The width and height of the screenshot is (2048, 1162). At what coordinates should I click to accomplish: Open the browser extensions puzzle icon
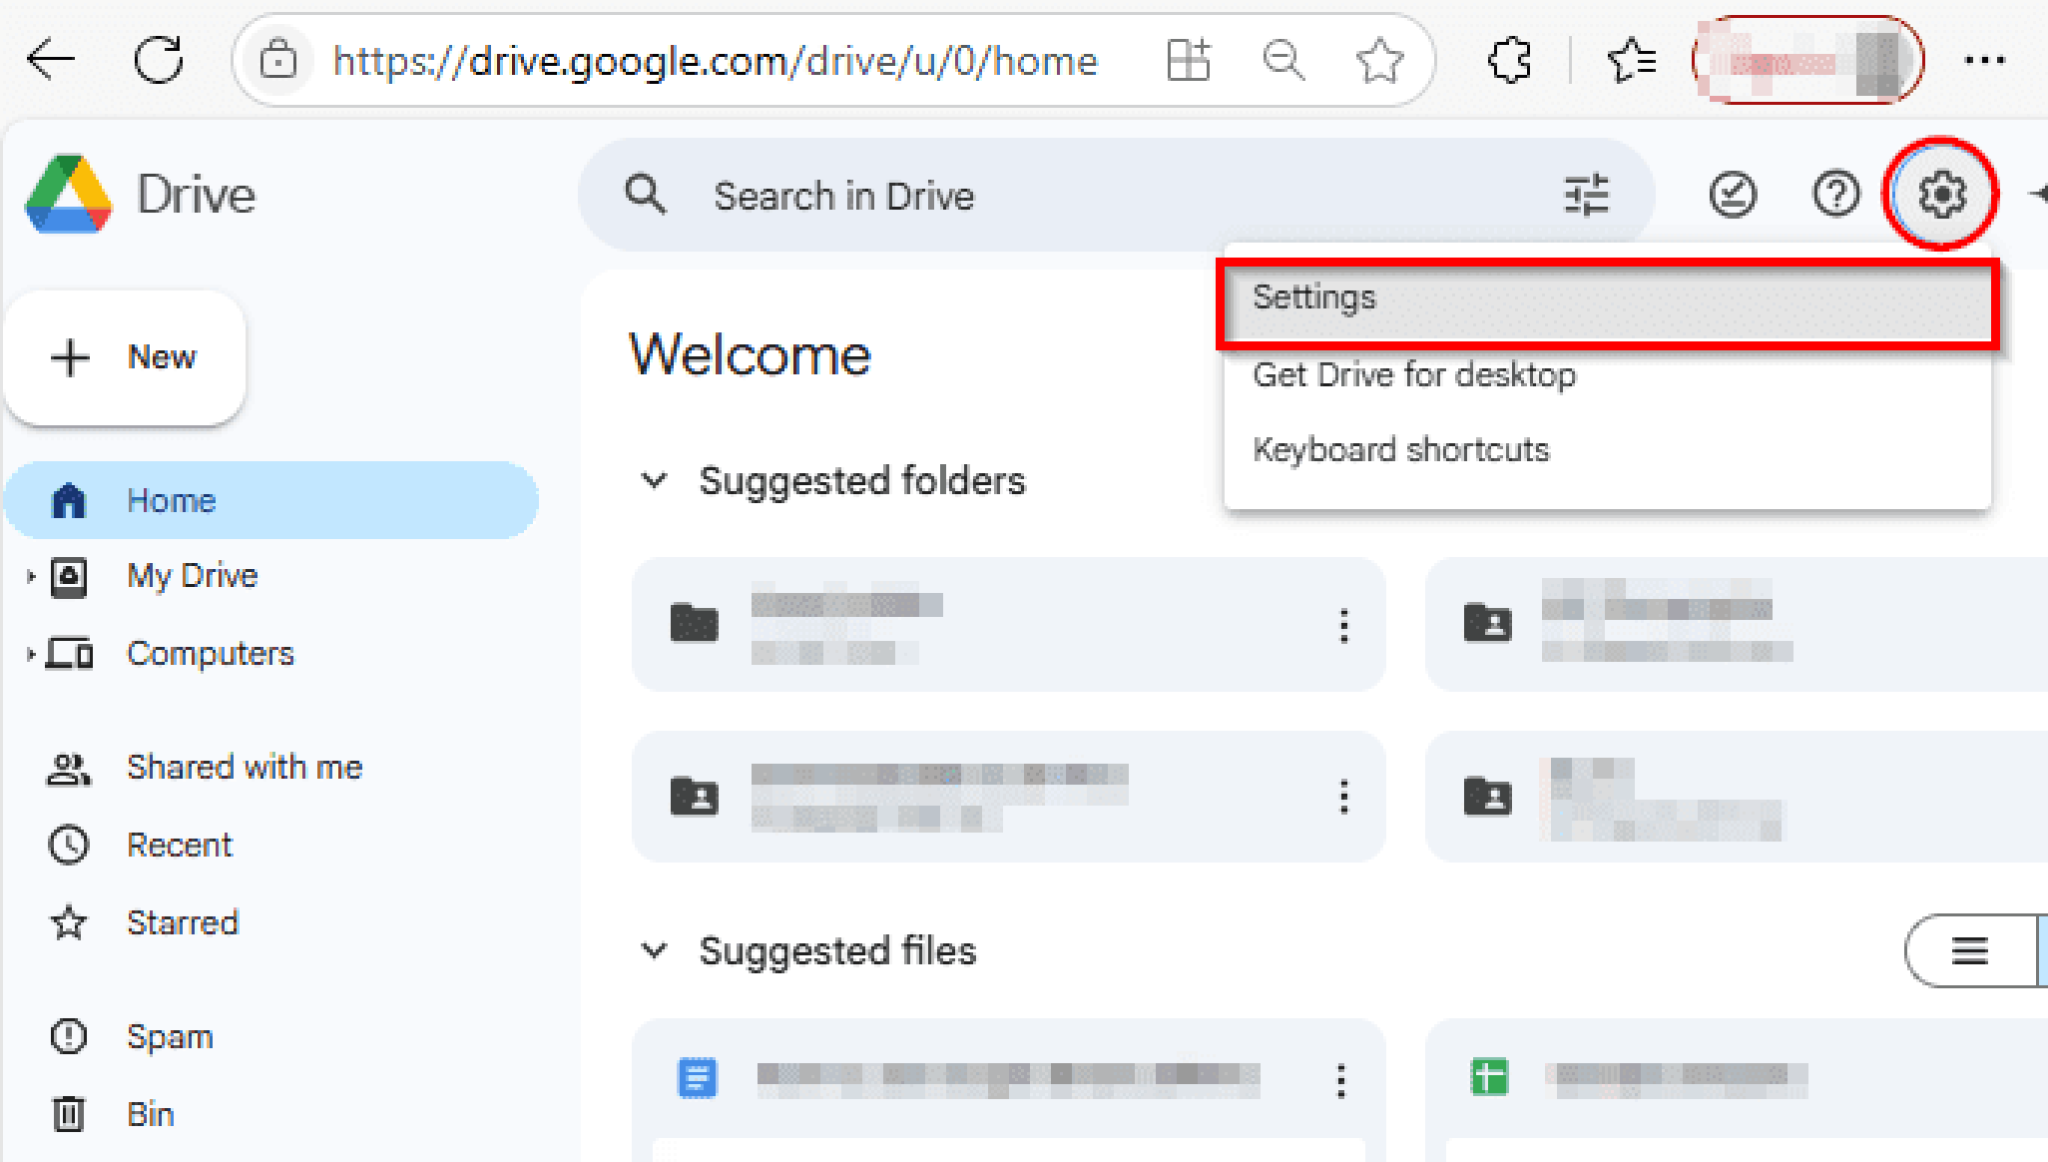click(x=1509, y=60)
